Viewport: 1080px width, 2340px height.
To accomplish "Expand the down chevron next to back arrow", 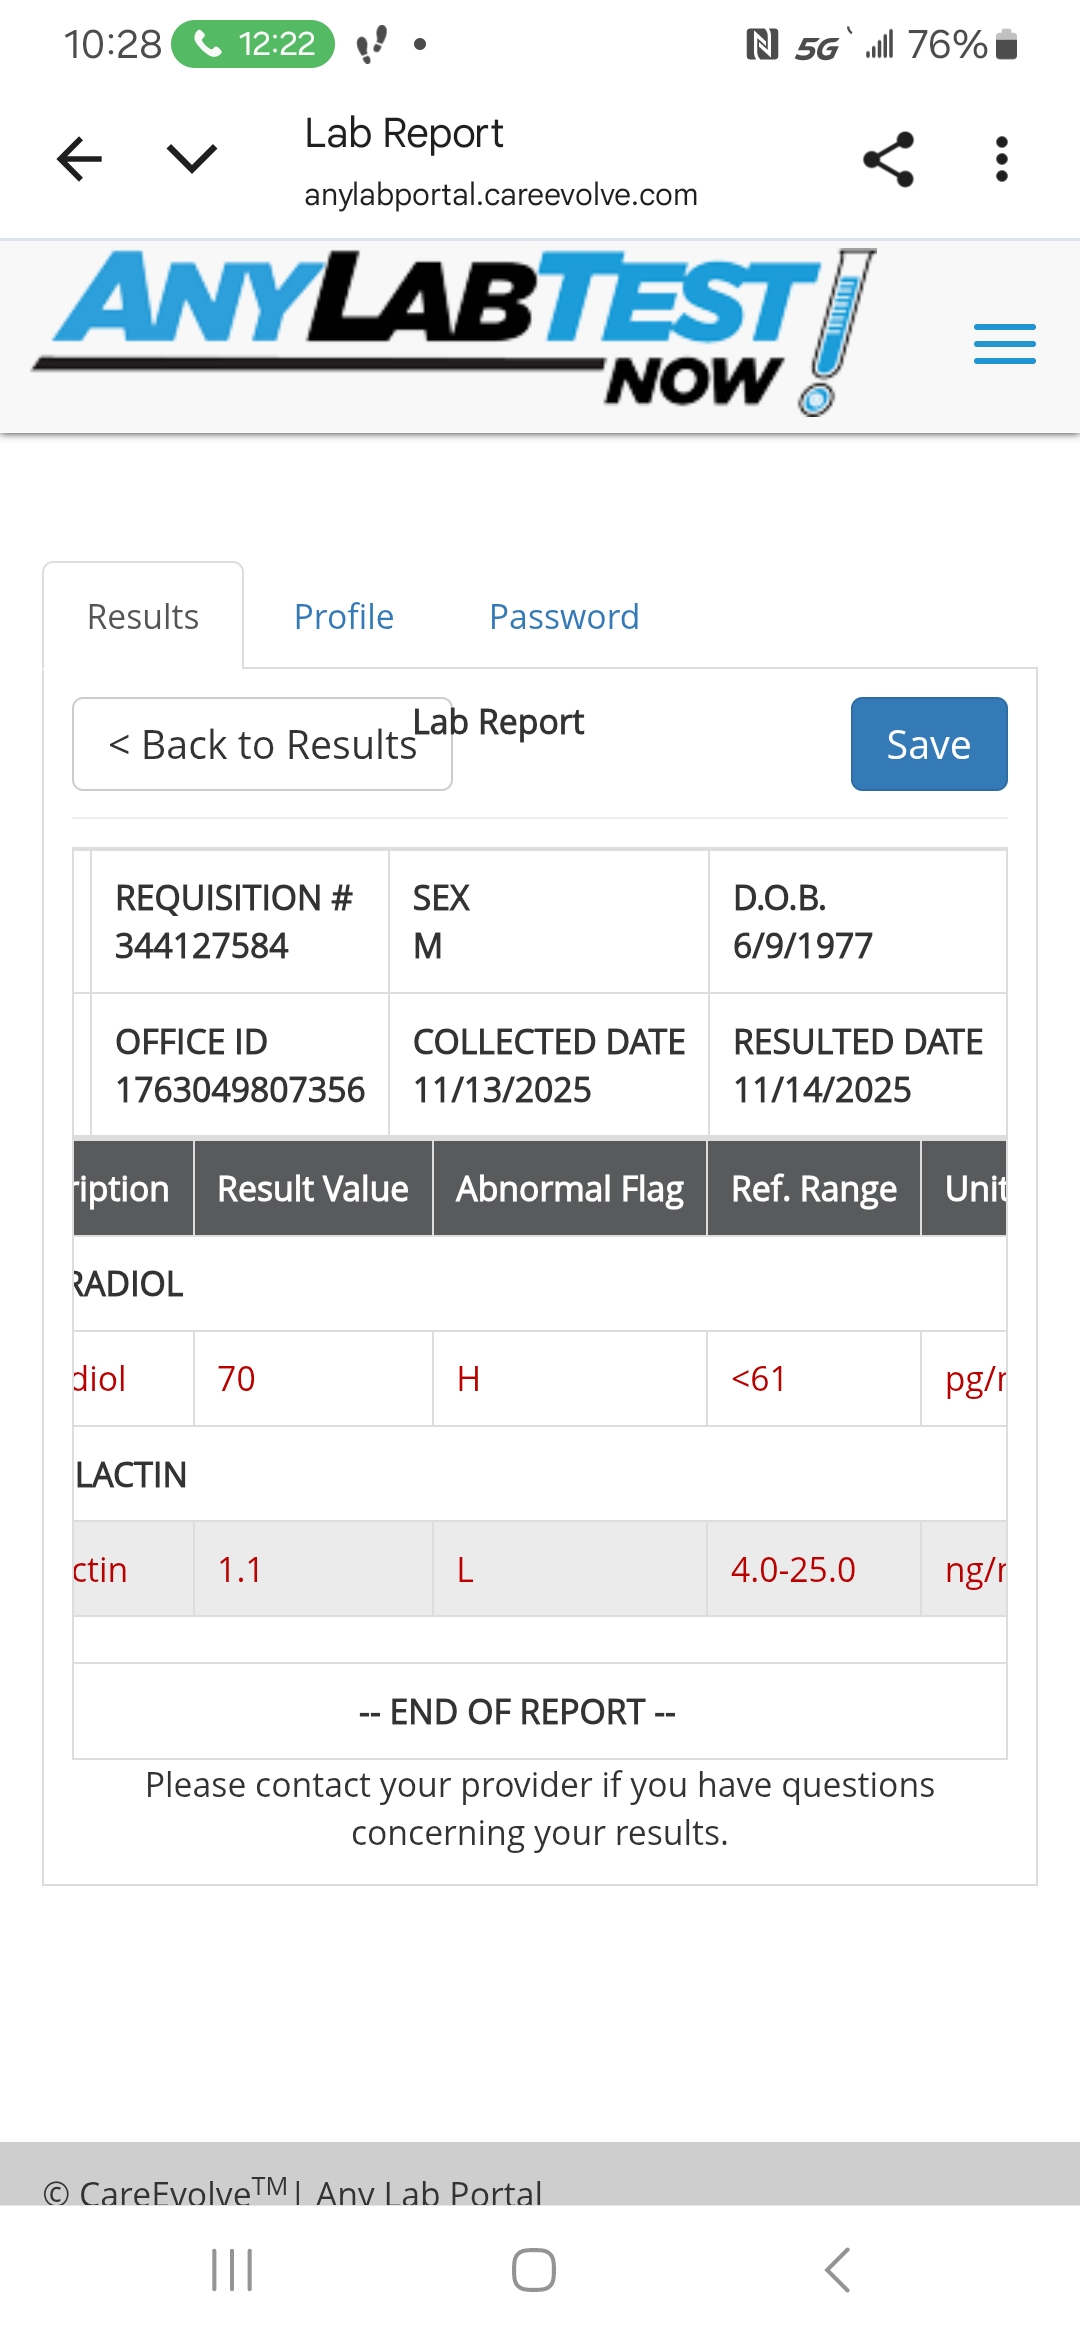I will click(191, 159).
